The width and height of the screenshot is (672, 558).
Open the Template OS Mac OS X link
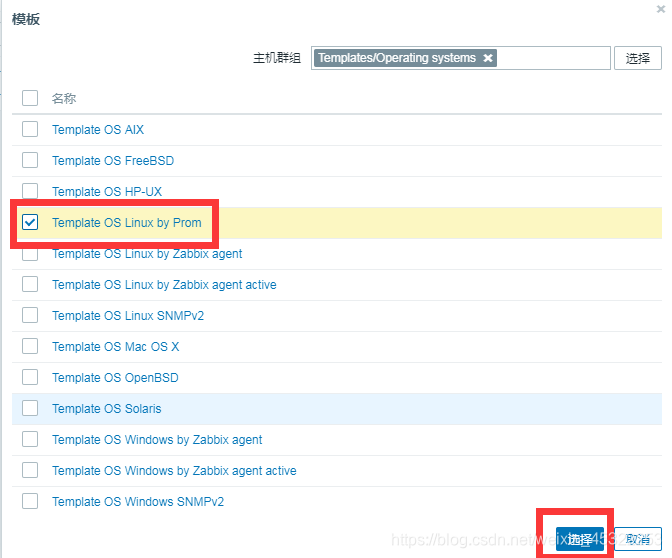116,346
